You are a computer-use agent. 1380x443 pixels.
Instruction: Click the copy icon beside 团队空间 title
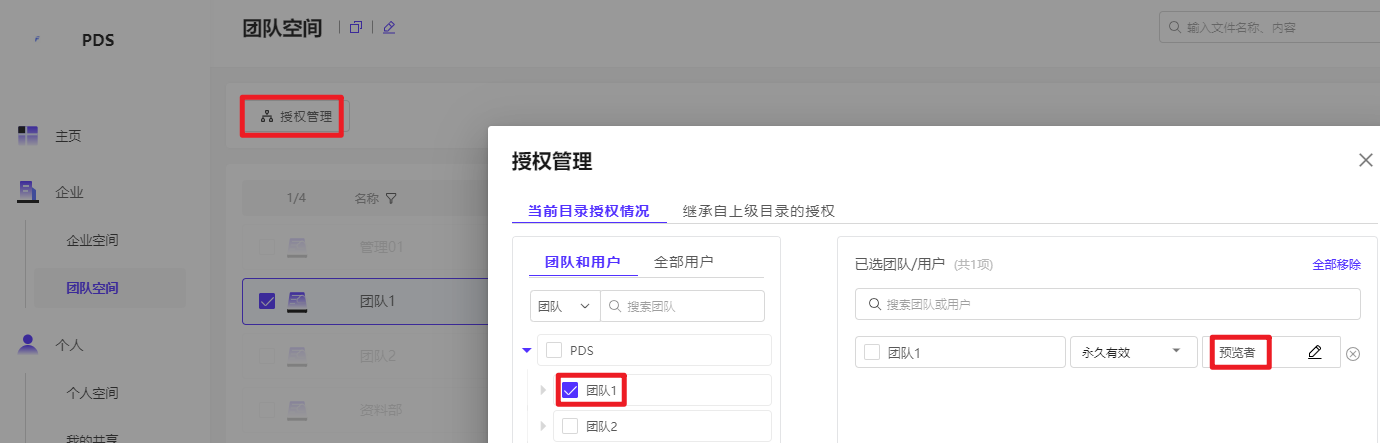(356, 27)
